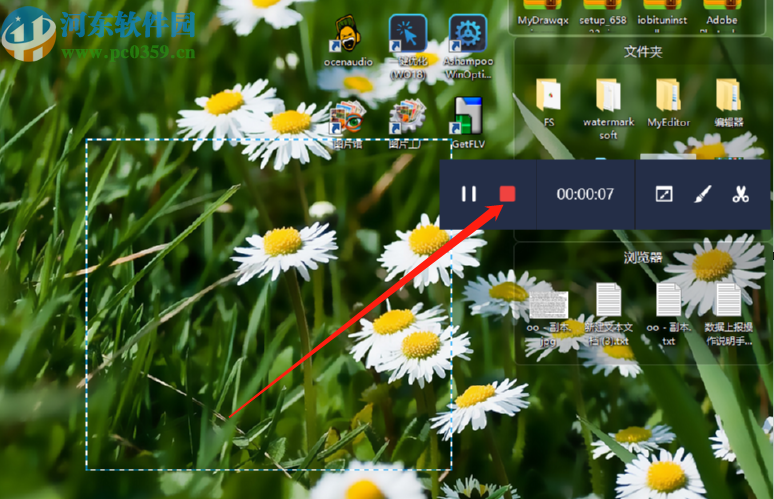Select the brush annotation tool

point(702,194)
